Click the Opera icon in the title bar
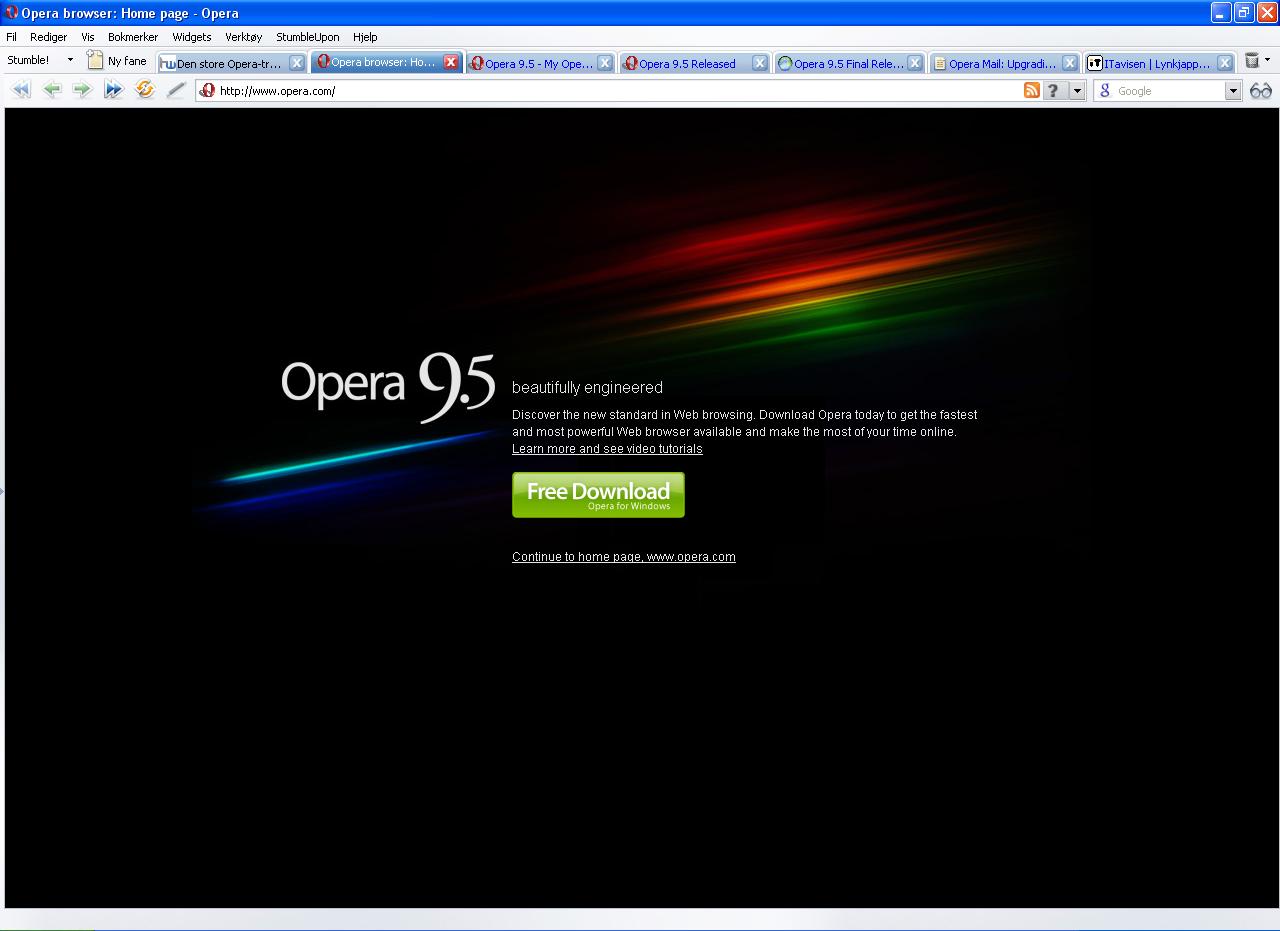The width and height of the screenshot is (1280, 931). click(x=12, y=13)
